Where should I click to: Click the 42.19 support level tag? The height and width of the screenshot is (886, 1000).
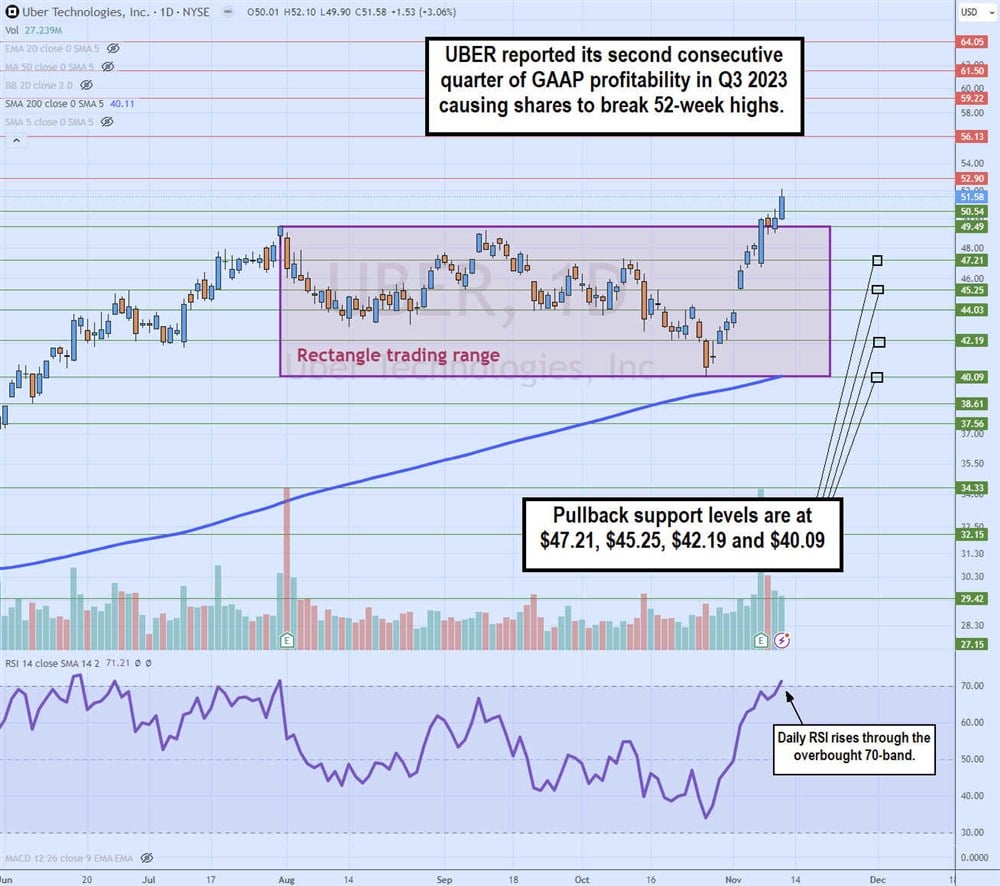click(x=972, y=341)
